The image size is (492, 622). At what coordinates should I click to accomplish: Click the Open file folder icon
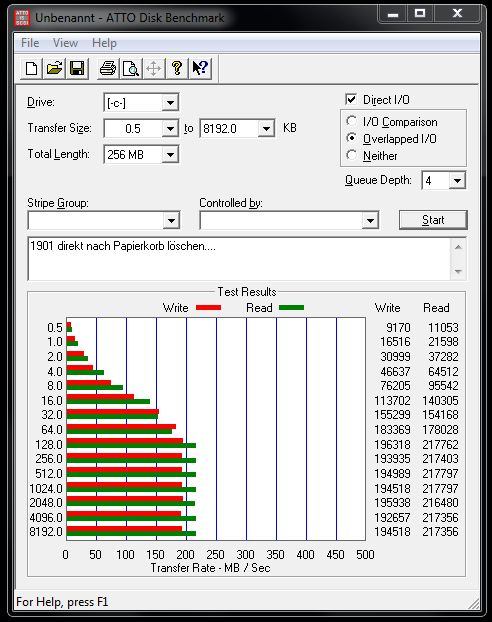coord(54,68)
